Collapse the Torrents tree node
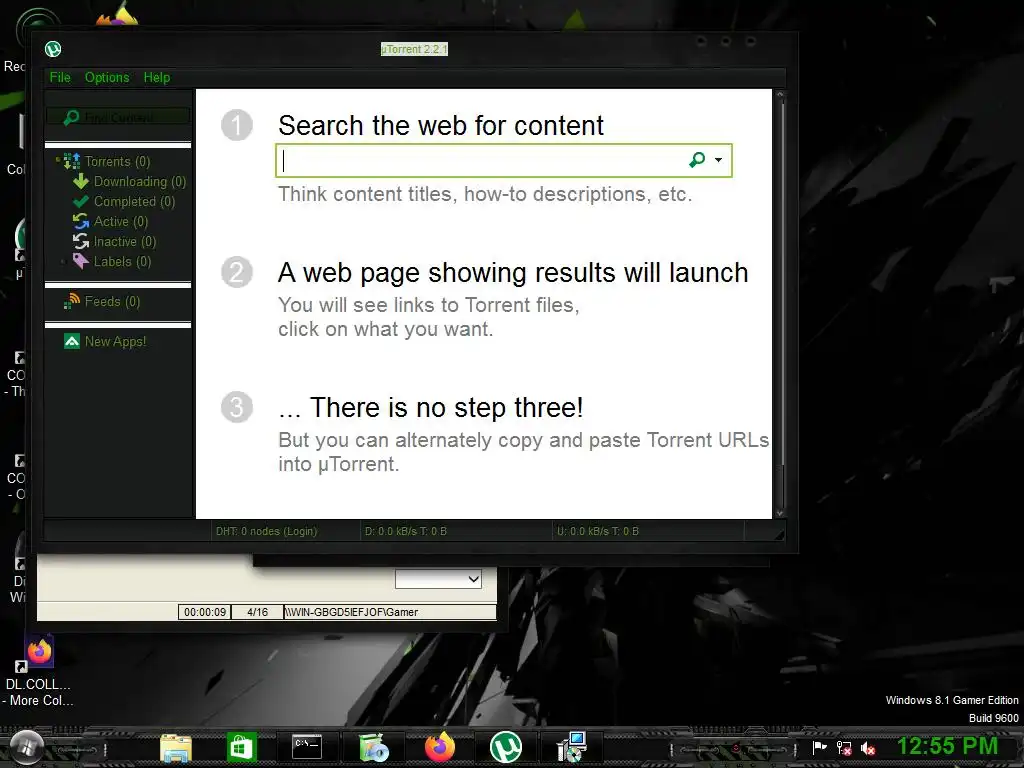 [58, 159]
